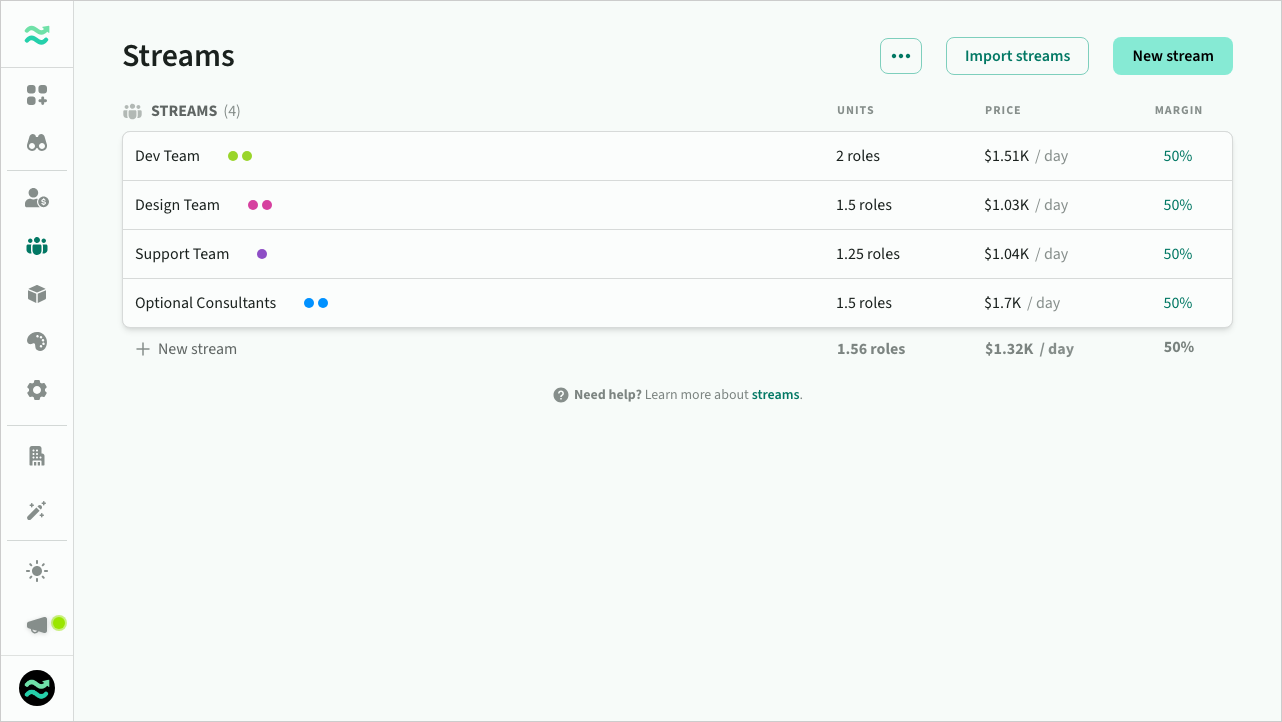Open the paint palette icon
Screen dimensions: 1282x722
coord(37,342)
